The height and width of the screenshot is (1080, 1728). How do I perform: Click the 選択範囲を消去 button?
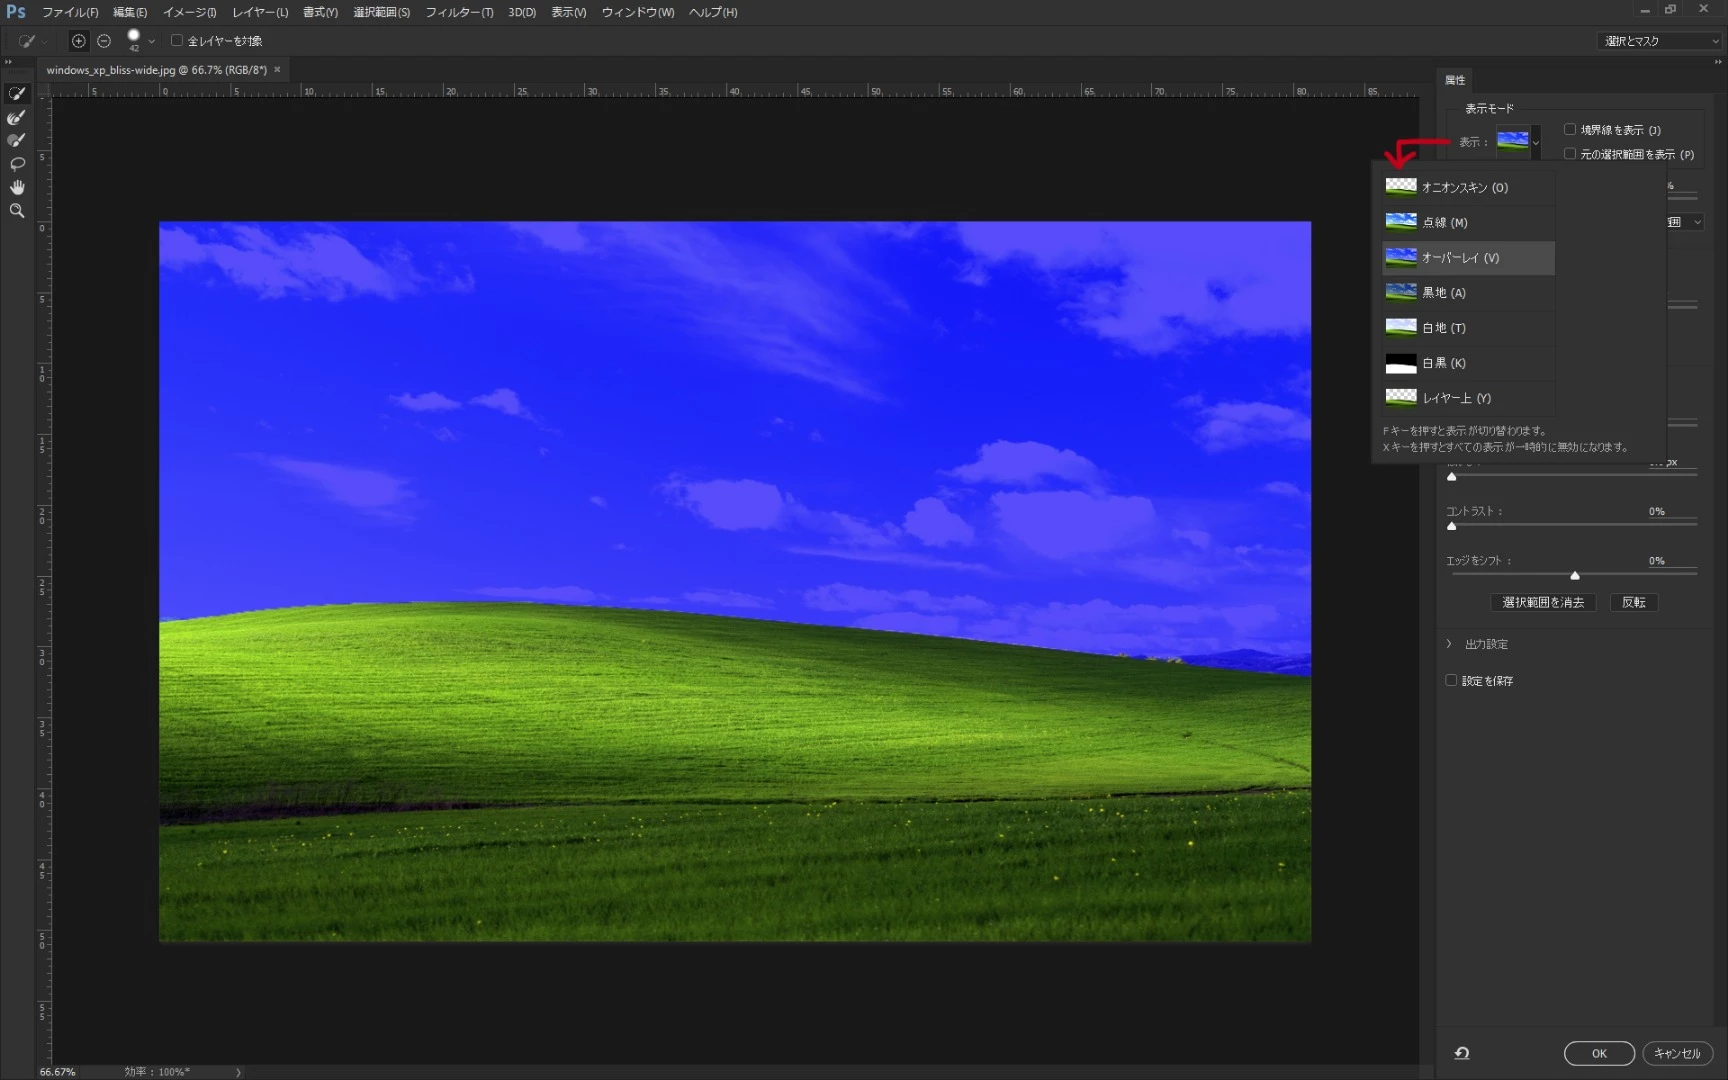pyautogui.click(x=1543, y=602)
